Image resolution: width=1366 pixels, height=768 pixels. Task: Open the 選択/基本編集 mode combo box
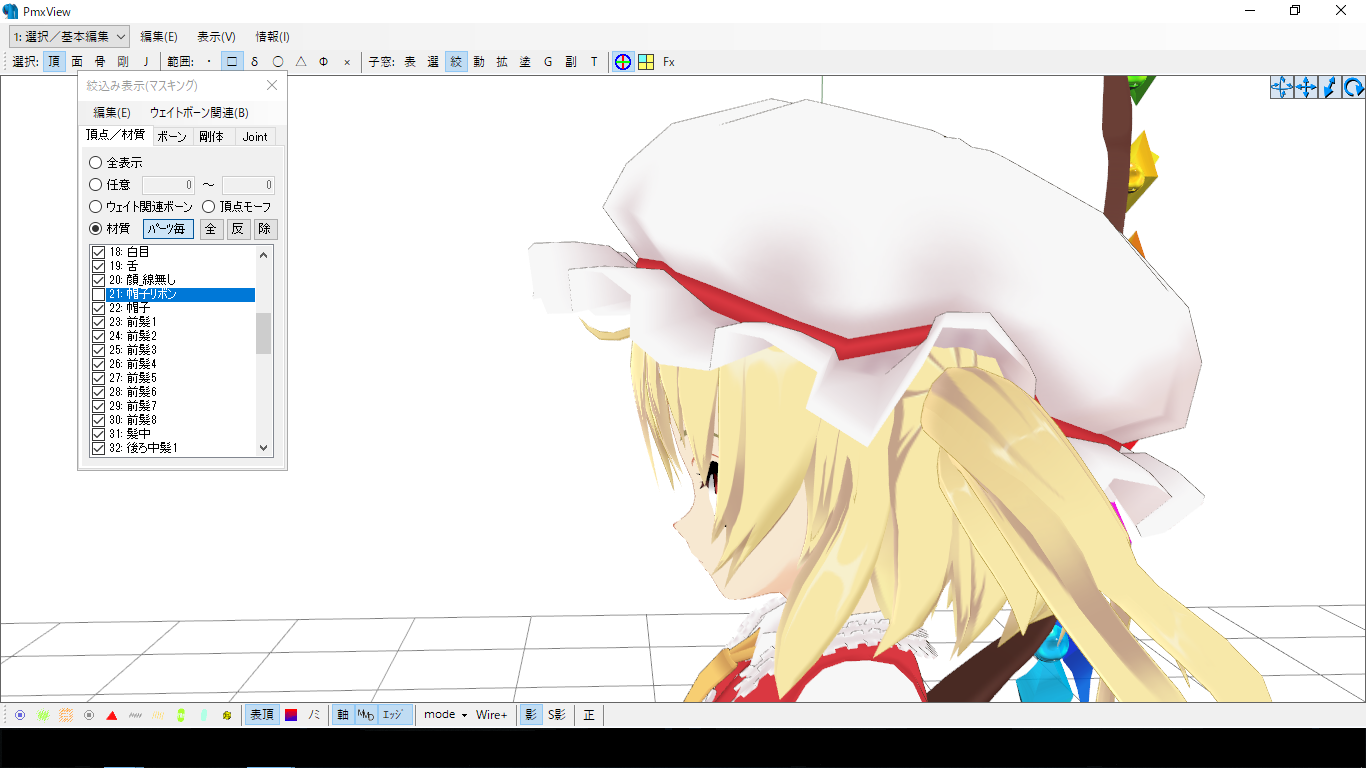69,36
